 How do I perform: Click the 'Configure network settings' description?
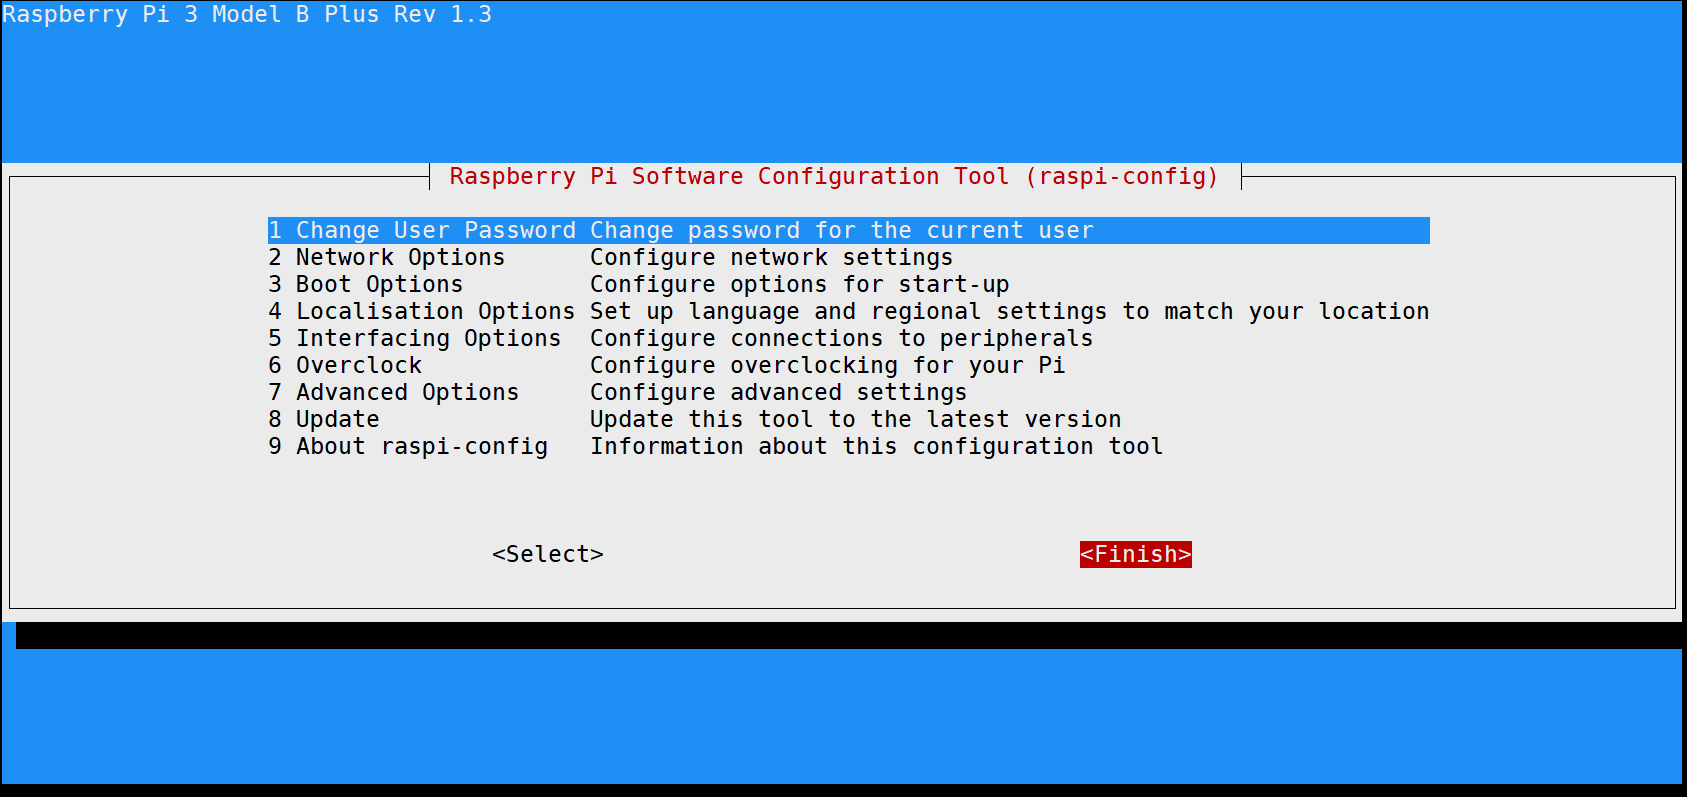(x=771, y=258)
